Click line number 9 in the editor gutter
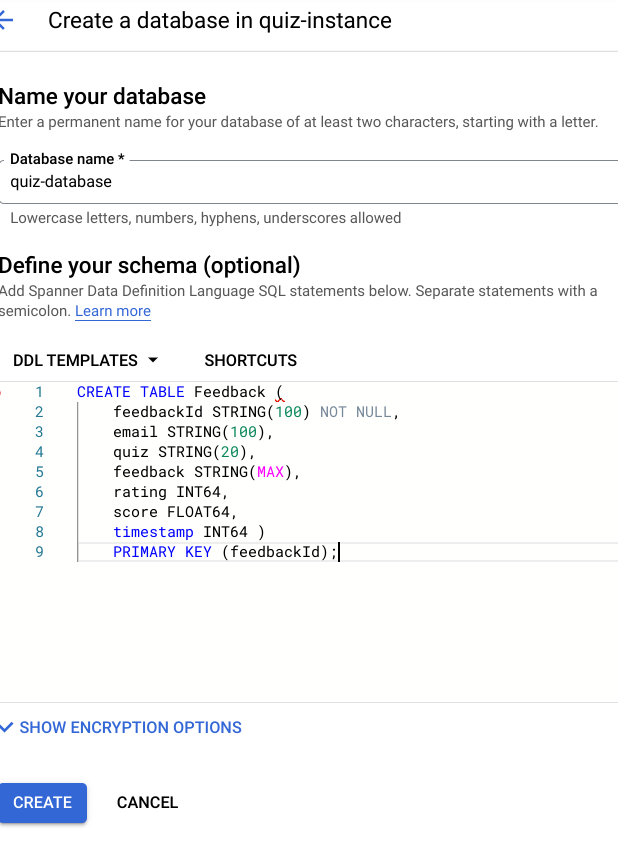Screen dimensions: 618x842 (x=39, y=552)
